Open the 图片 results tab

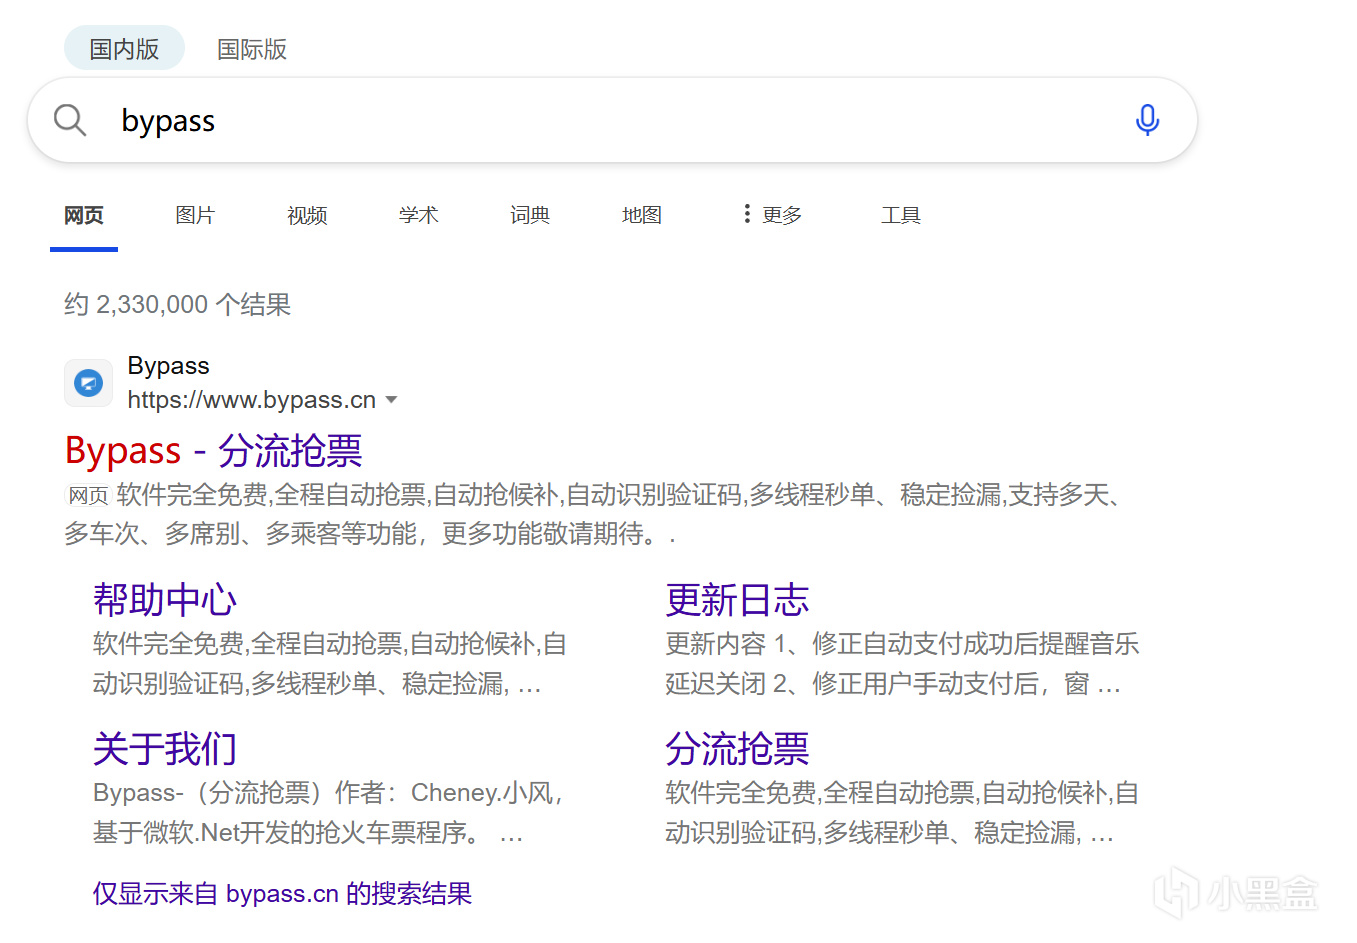tap(195, 215)
